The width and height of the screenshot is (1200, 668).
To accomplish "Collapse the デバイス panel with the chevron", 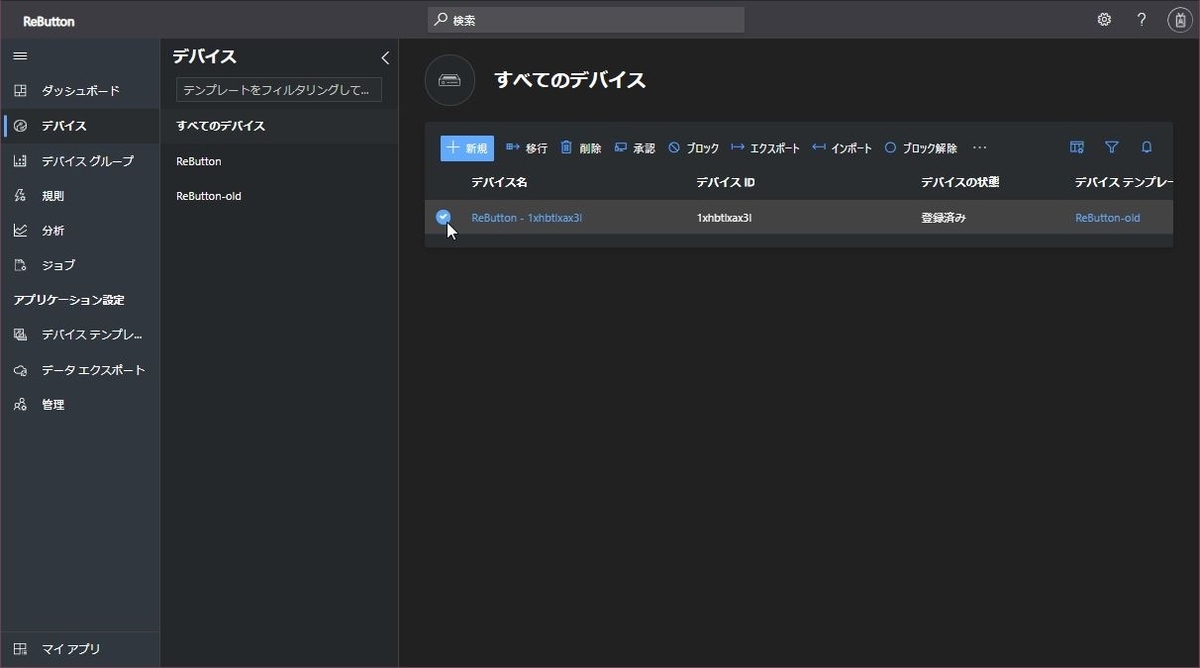I will (385, 58).
